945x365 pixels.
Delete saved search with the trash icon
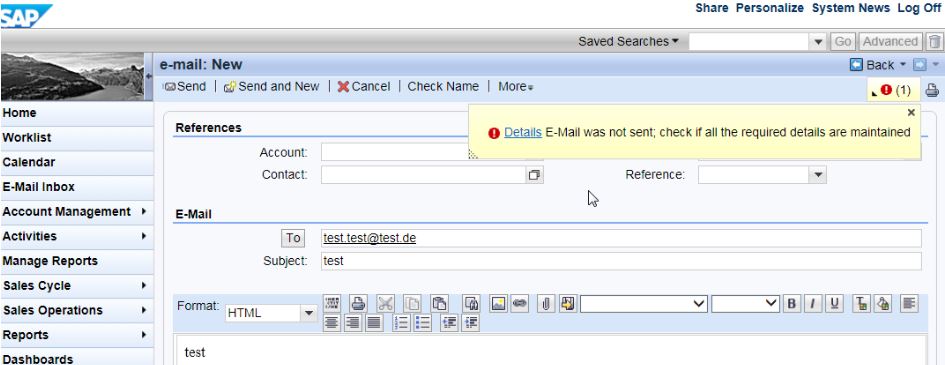point(934,42)
